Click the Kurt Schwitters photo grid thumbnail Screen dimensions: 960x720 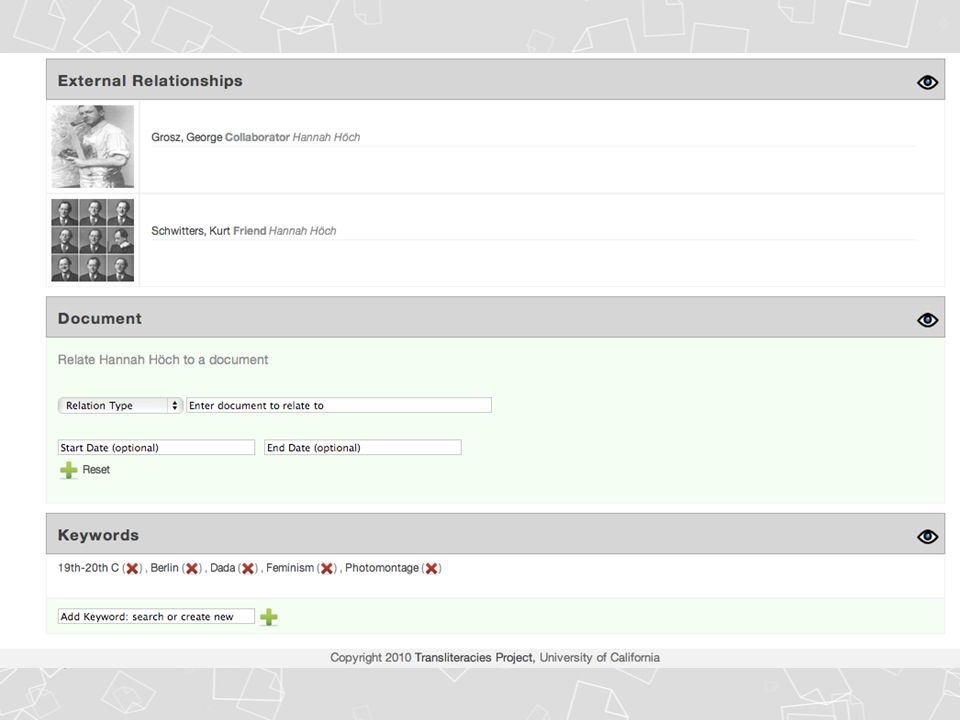[x=92, y=240]
